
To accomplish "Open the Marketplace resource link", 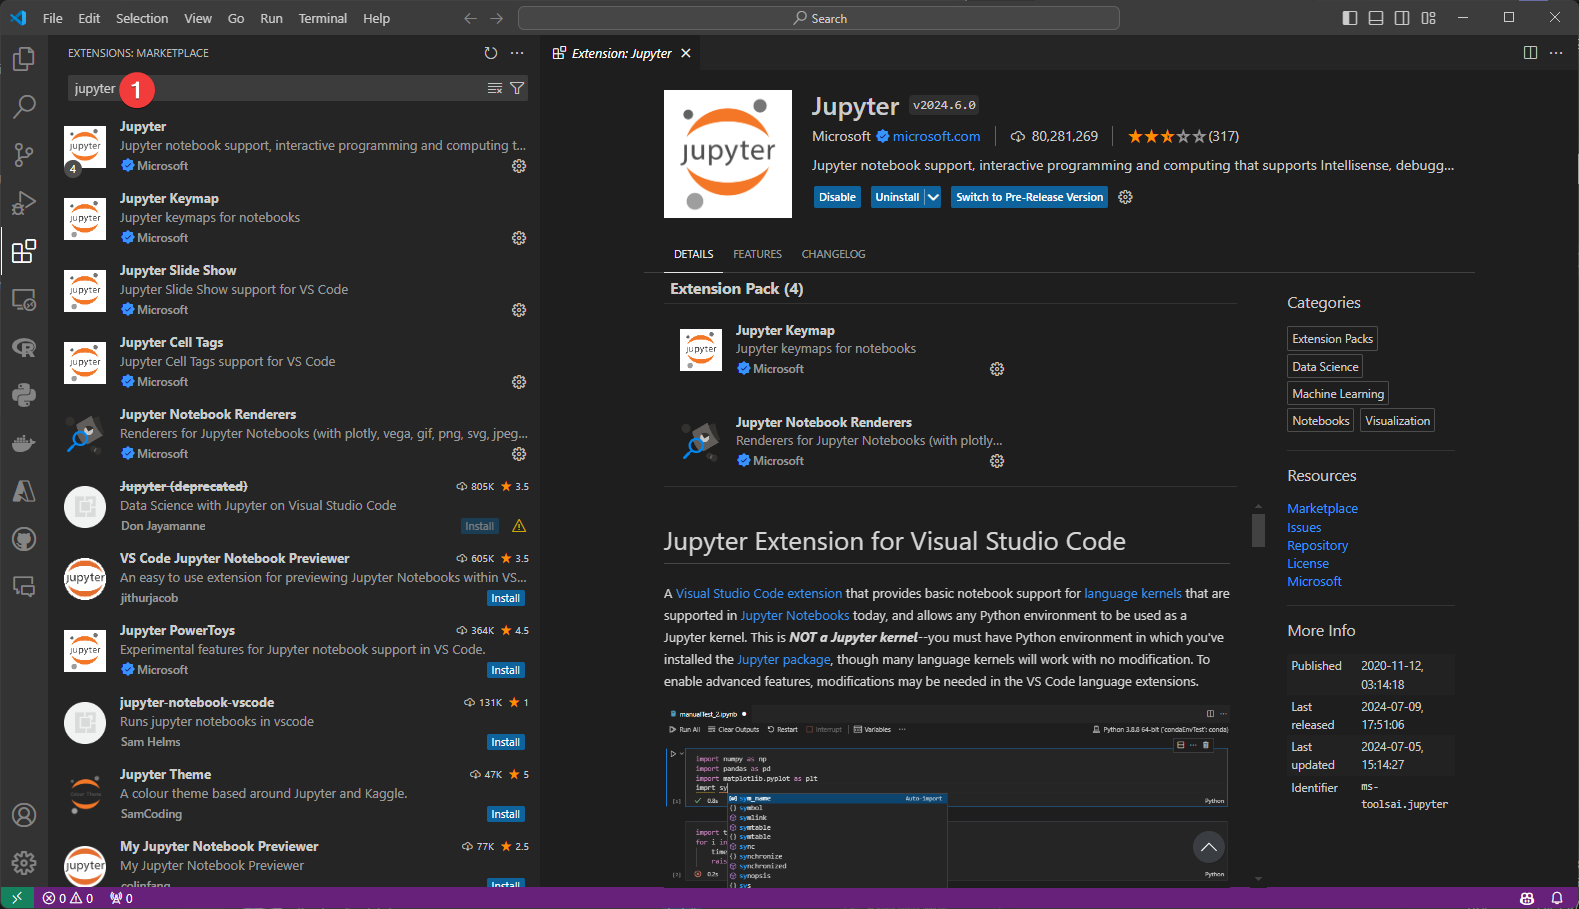I will pos(1322,508).
